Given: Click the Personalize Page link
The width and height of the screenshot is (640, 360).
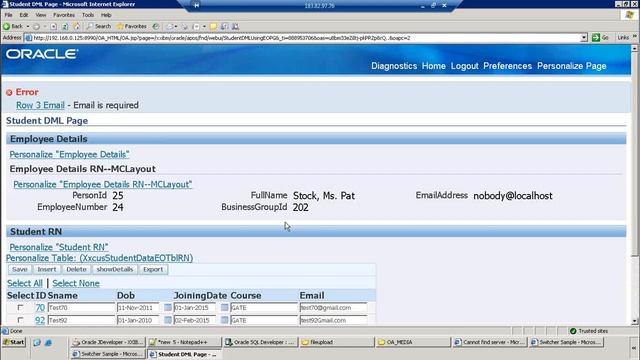Looking at the screenshot, I should click(x=571, y=66).
